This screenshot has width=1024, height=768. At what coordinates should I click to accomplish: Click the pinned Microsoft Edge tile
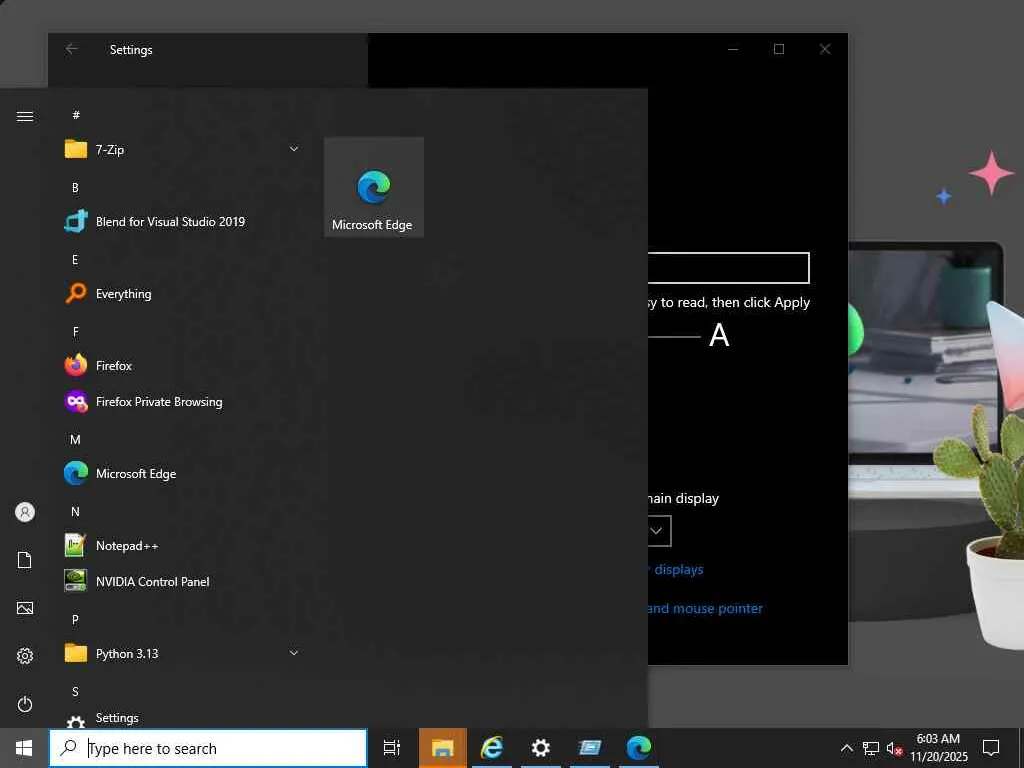point(374,187)
